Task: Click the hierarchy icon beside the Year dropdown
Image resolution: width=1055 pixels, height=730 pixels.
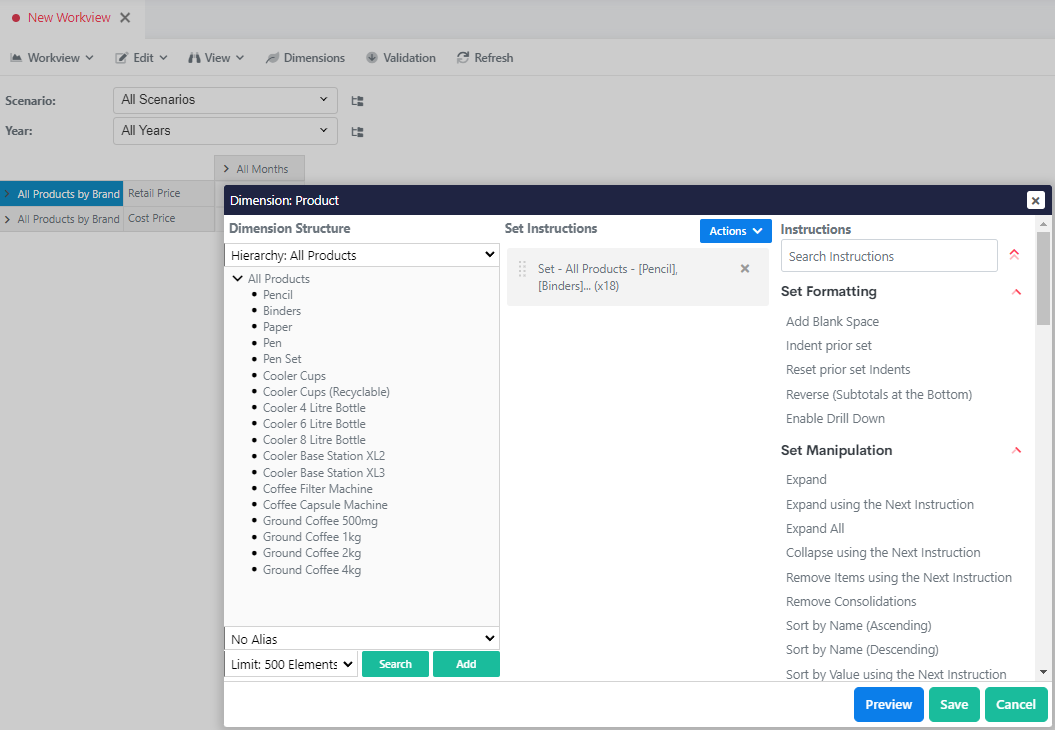Action: (x=356, y=131)
